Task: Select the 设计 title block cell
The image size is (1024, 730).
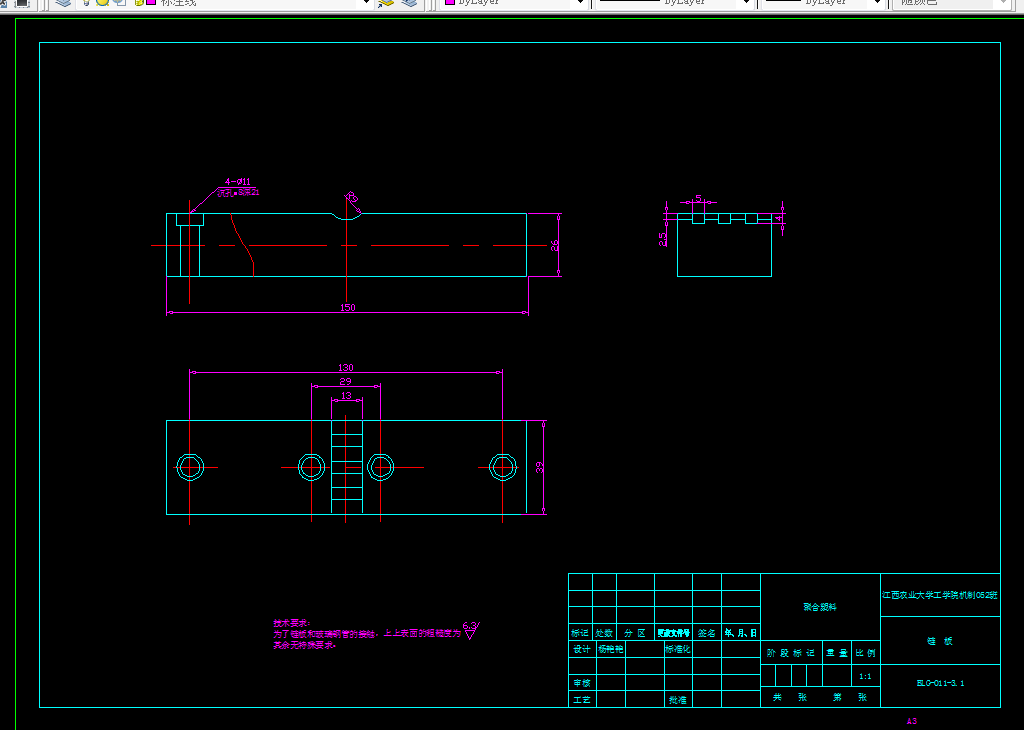Action: [x=582, y=649]
